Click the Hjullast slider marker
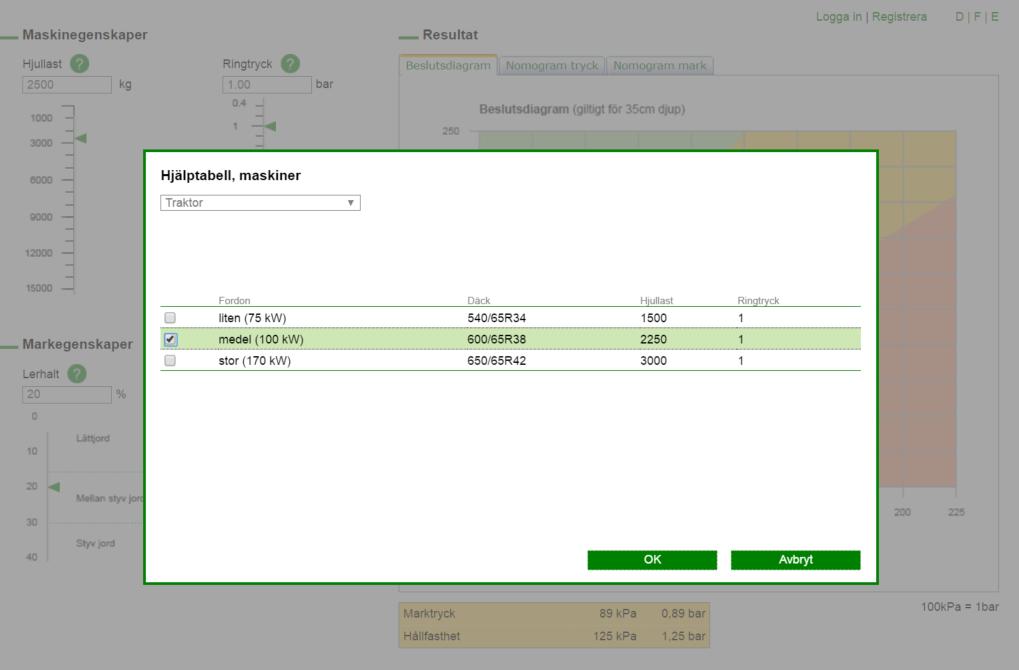The image size is (1019, 670). (x=81, y=138)
